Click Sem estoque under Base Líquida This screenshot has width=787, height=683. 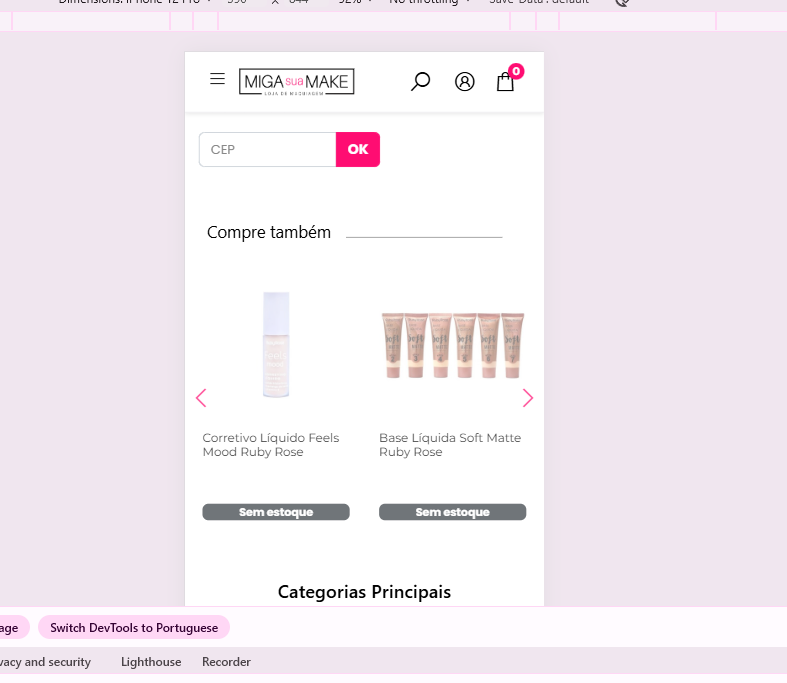(452, 512)
